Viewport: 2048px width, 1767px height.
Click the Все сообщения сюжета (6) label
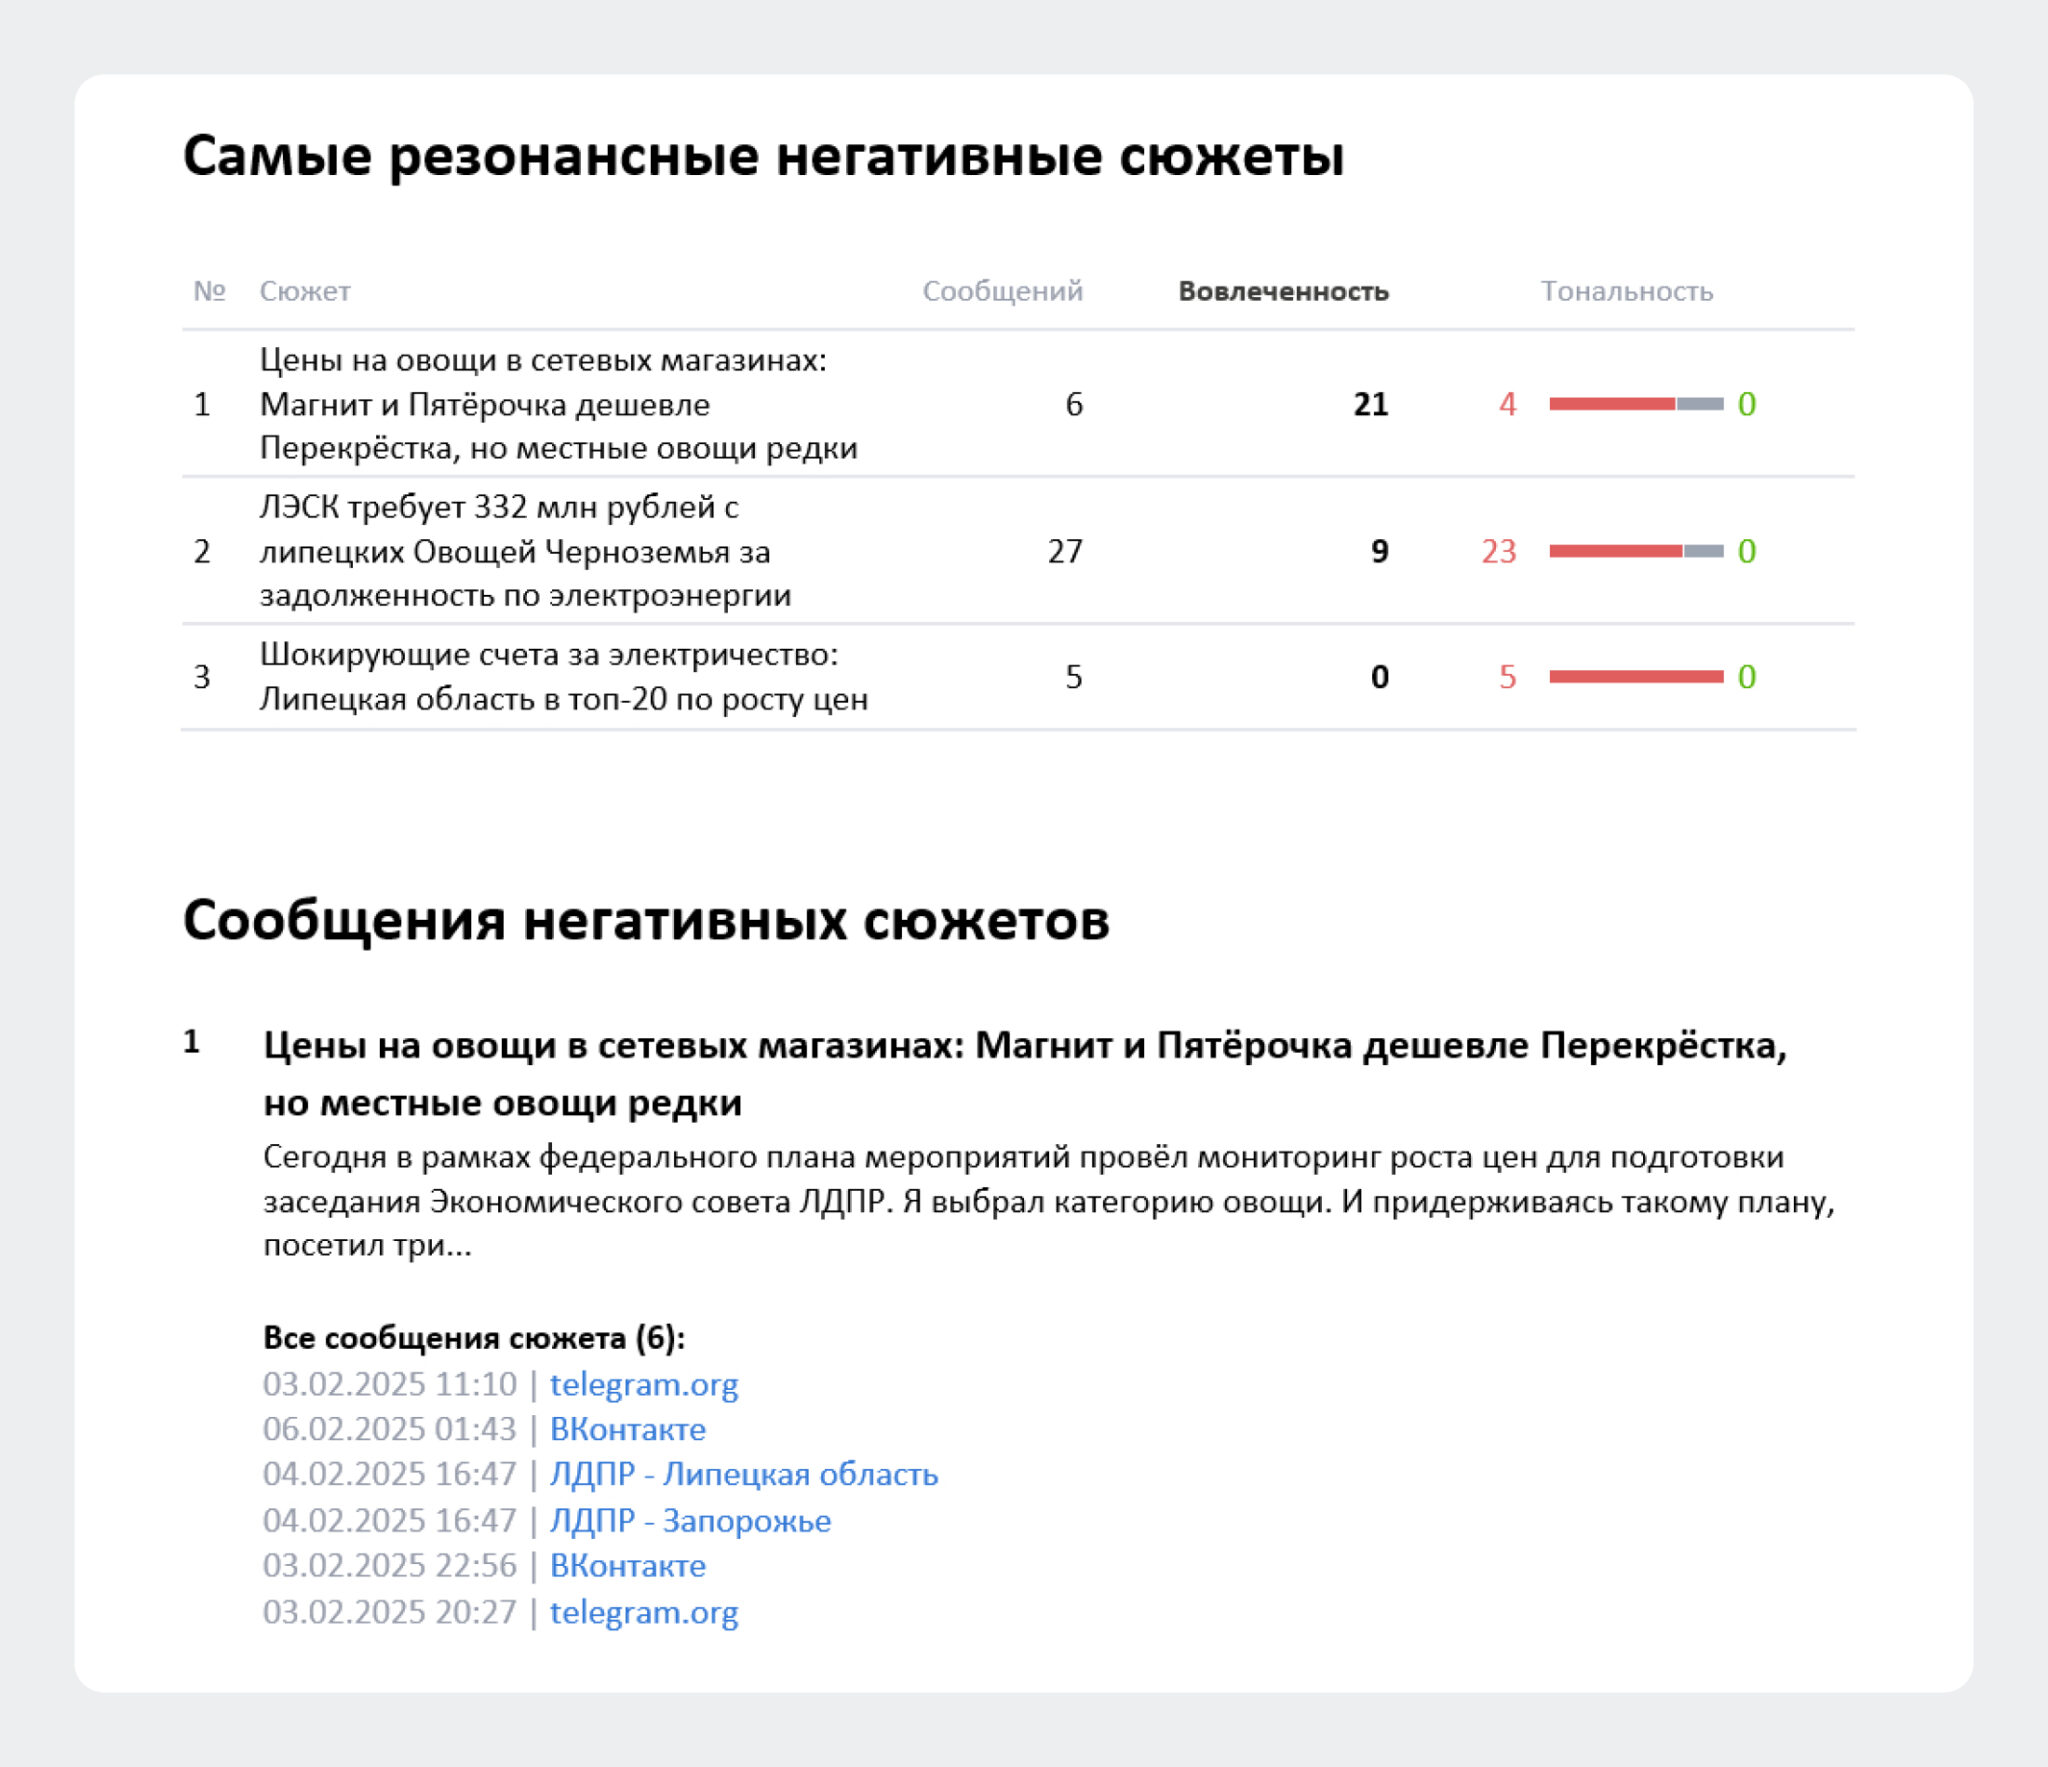[474, 1338]
